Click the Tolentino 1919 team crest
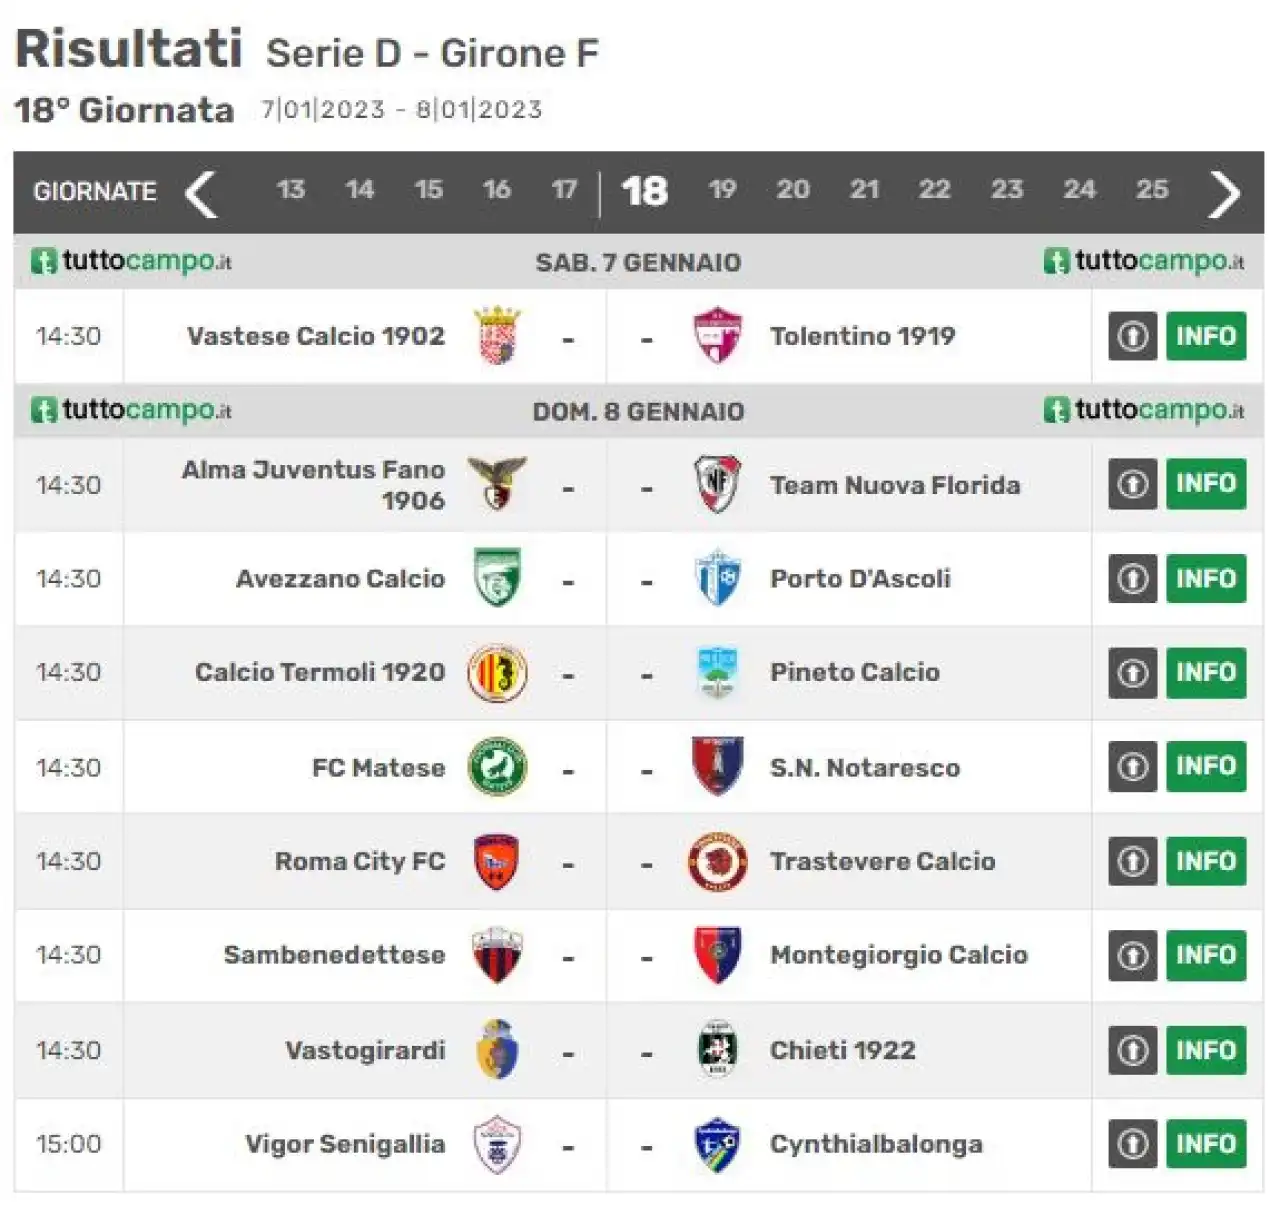 pos(717,336)
